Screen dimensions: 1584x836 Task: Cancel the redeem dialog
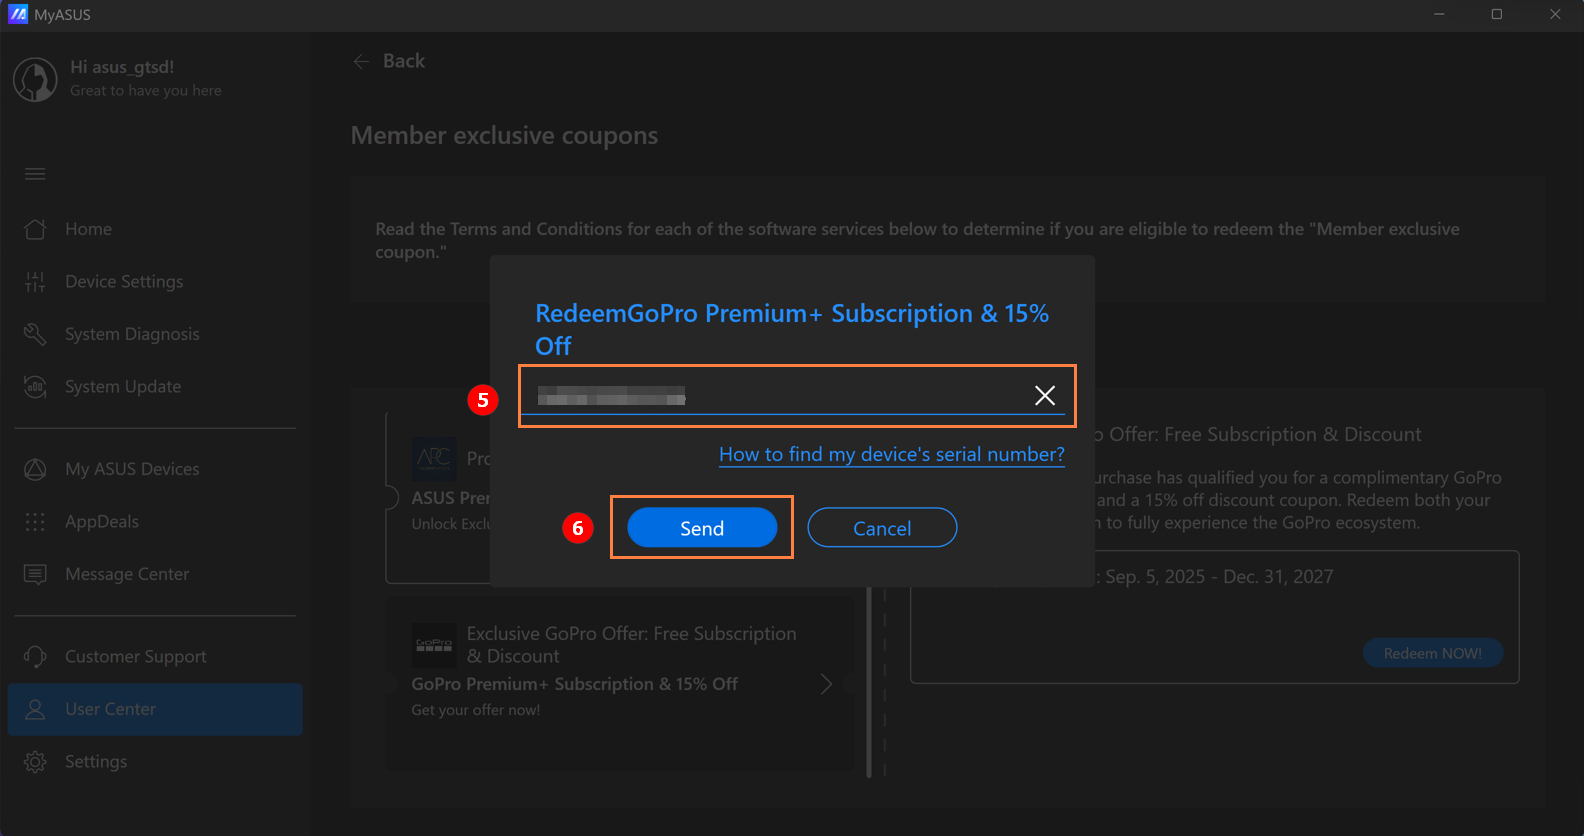881,528
